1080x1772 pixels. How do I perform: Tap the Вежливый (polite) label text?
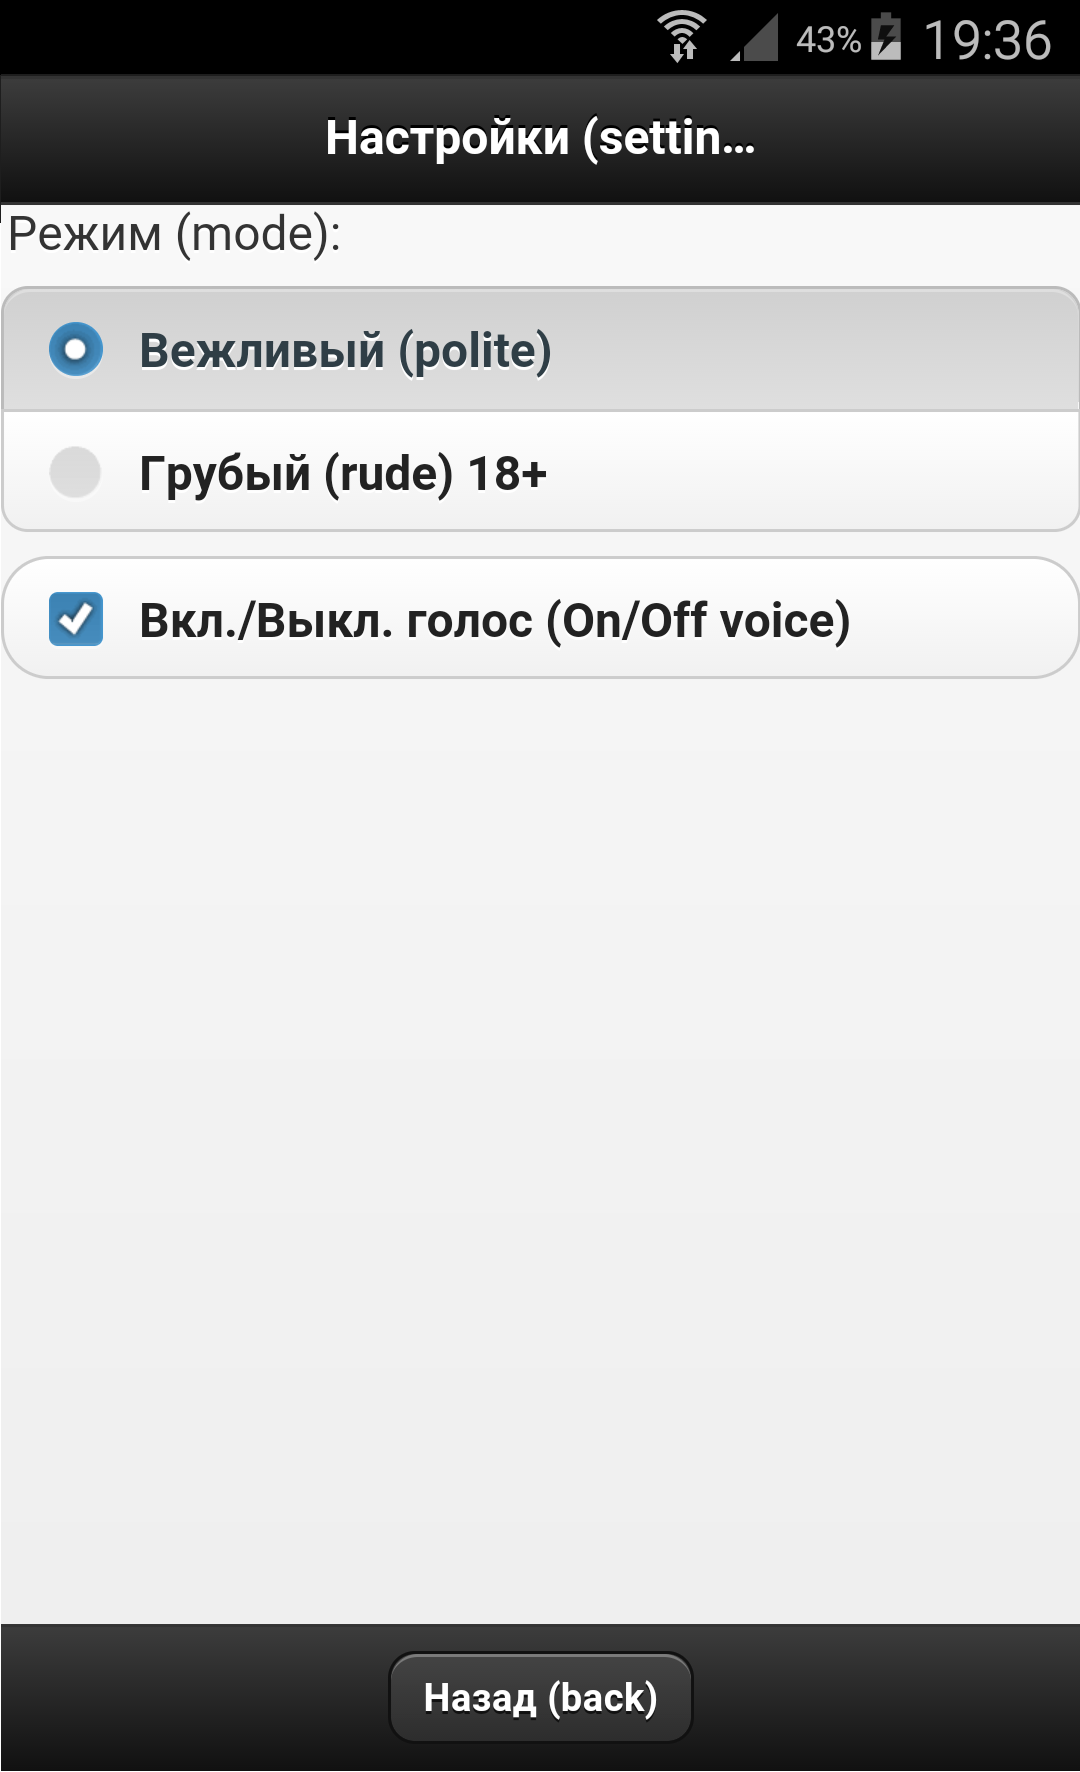tap(345, 351)
